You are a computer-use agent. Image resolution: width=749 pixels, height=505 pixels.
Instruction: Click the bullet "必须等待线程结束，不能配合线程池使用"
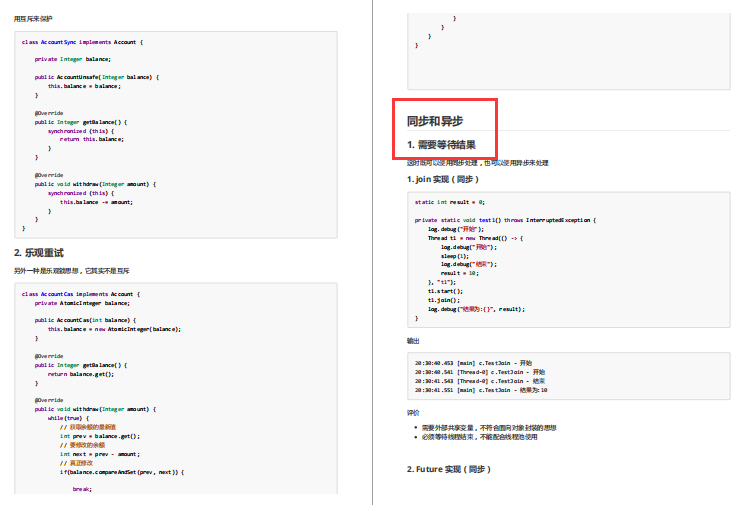(480, 437)
